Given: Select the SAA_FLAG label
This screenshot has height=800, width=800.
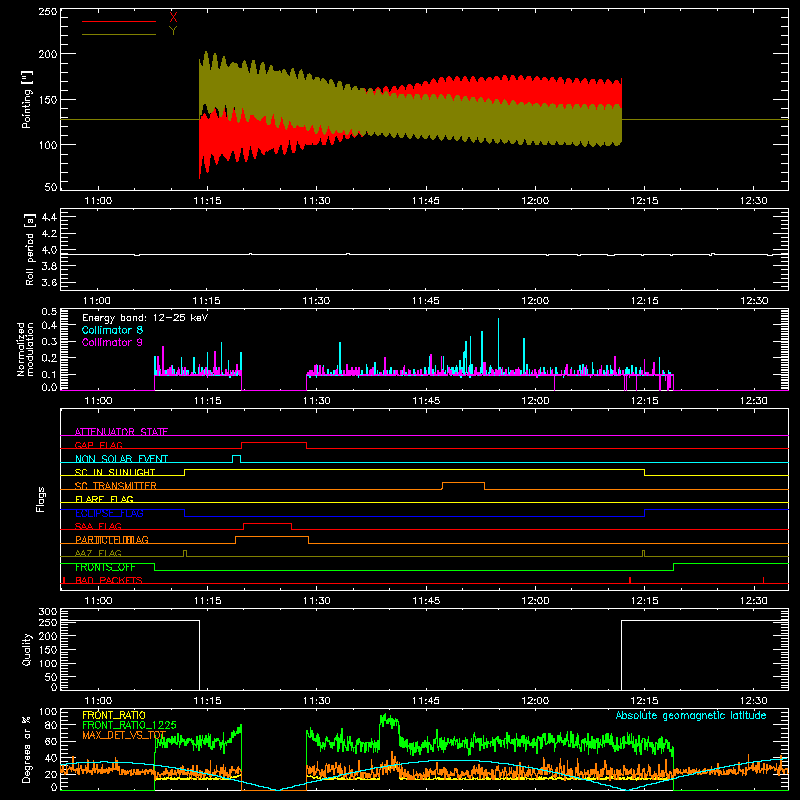Looking at the screenshot, I should point(98,526).
